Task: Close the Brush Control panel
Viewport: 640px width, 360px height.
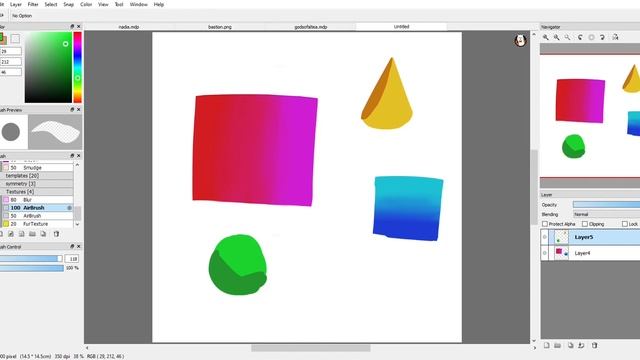Action: pos(79,247)
